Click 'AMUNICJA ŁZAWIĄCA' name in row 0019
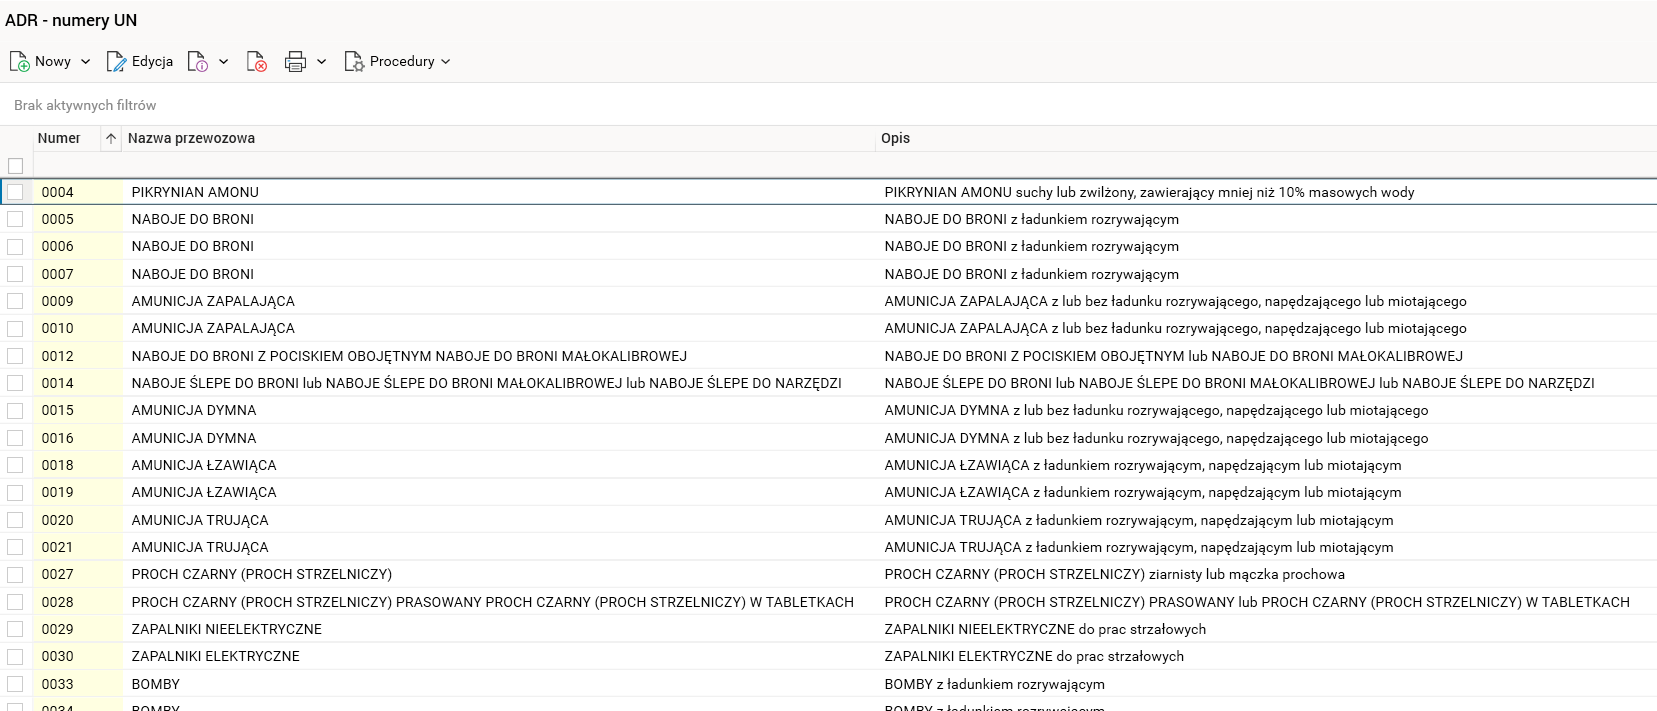 coord(204,492)
